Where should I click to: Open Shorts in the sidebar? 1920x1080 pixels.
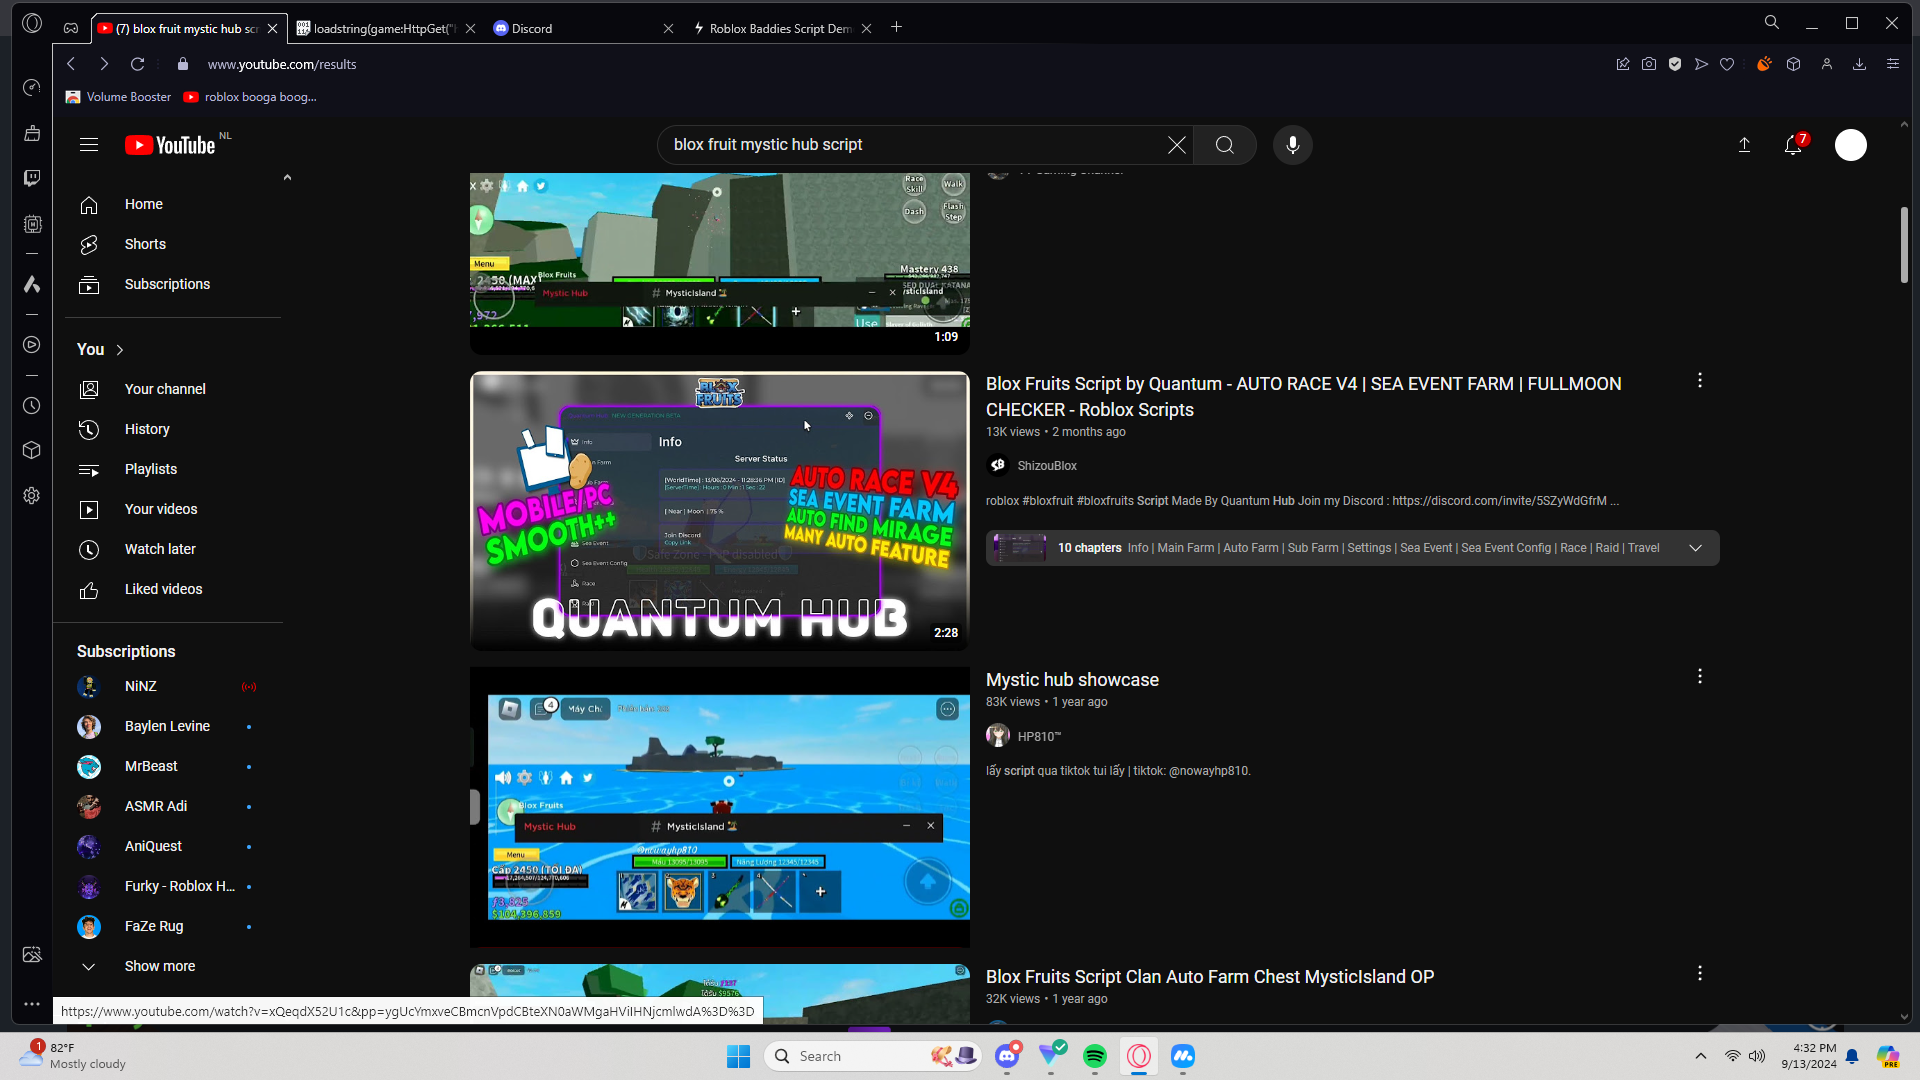[173, 244]
